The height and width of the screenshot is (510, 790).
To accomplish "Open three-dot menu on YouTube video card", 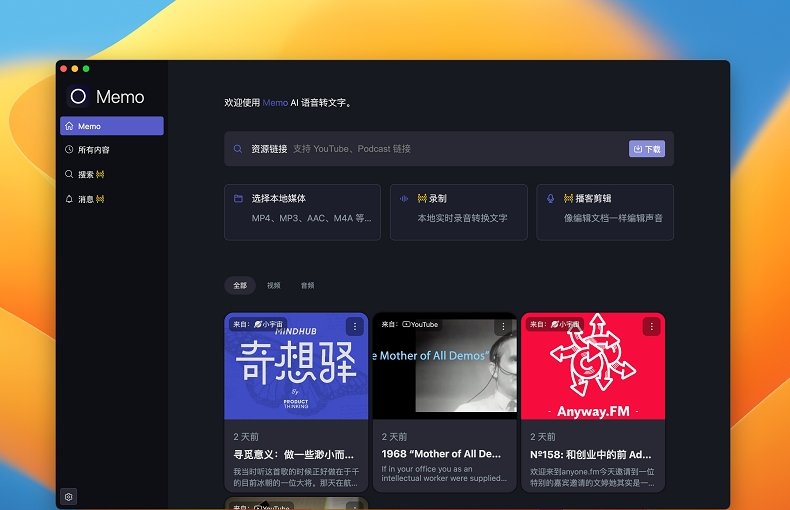I will click(503, 327).
